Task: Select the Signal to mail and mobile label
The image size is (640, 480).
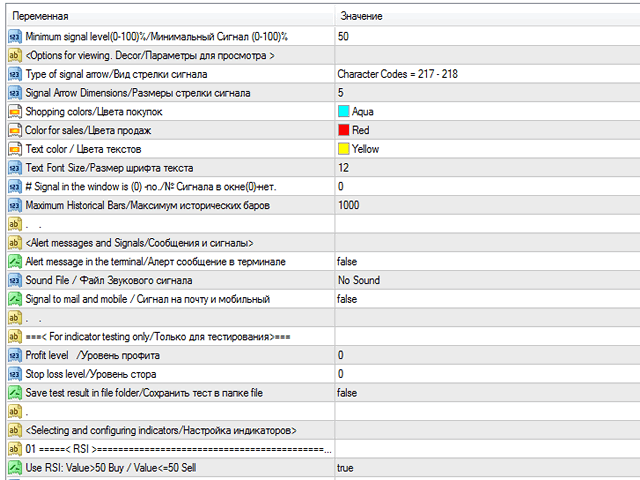Action: coord(148,299)
